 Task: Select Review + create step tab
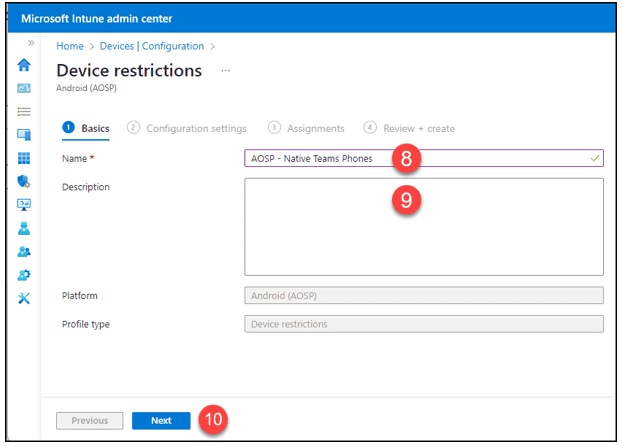point(409,128)
